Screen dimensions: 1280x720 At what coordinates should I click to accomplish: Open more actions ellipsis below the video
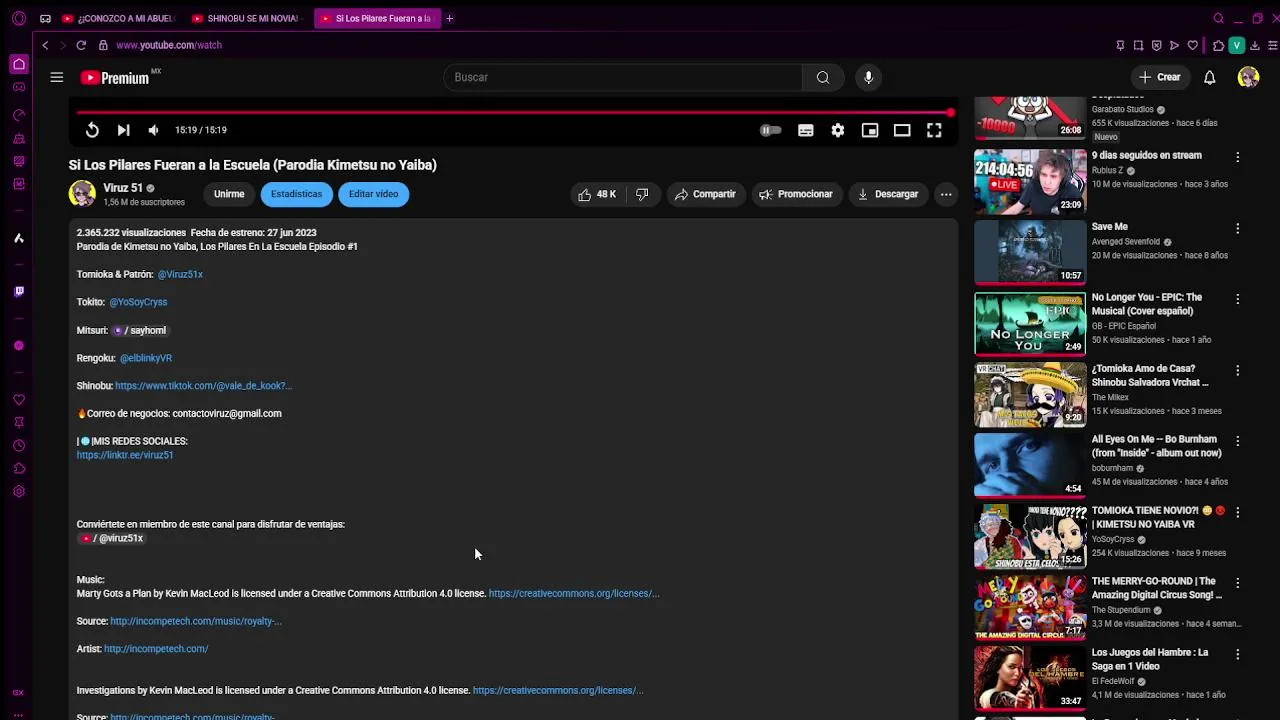point(945,194)
